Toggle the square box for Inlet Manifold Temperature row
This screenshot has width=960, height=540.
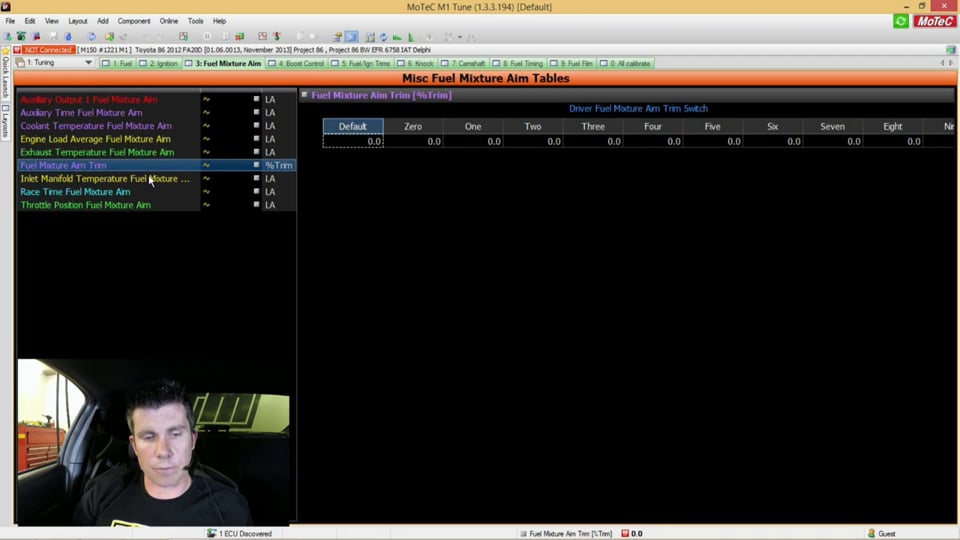click(x=257, y=178)
